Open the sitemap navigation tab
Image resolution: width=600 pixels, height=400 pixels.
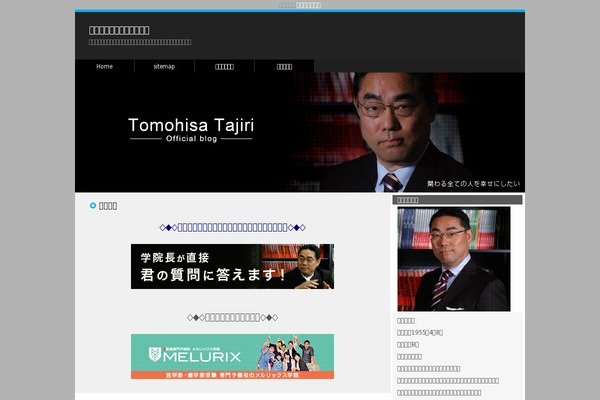point(164,66)
